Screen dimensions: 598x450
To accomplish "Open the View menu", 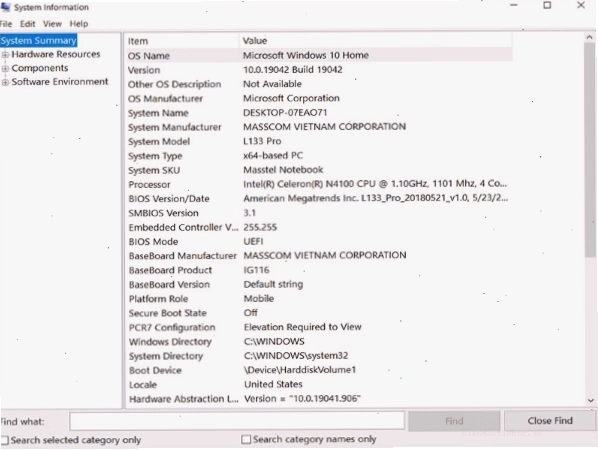I will 52,24.
